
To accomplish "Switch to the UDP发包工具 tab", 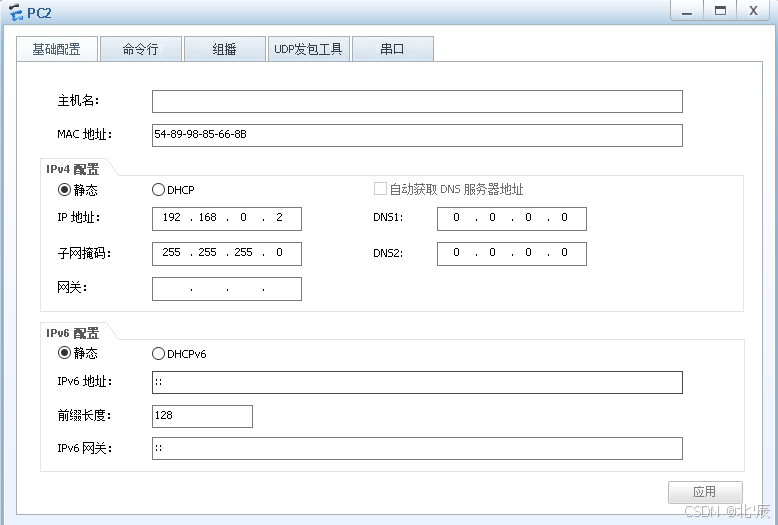I will (308, 49).
